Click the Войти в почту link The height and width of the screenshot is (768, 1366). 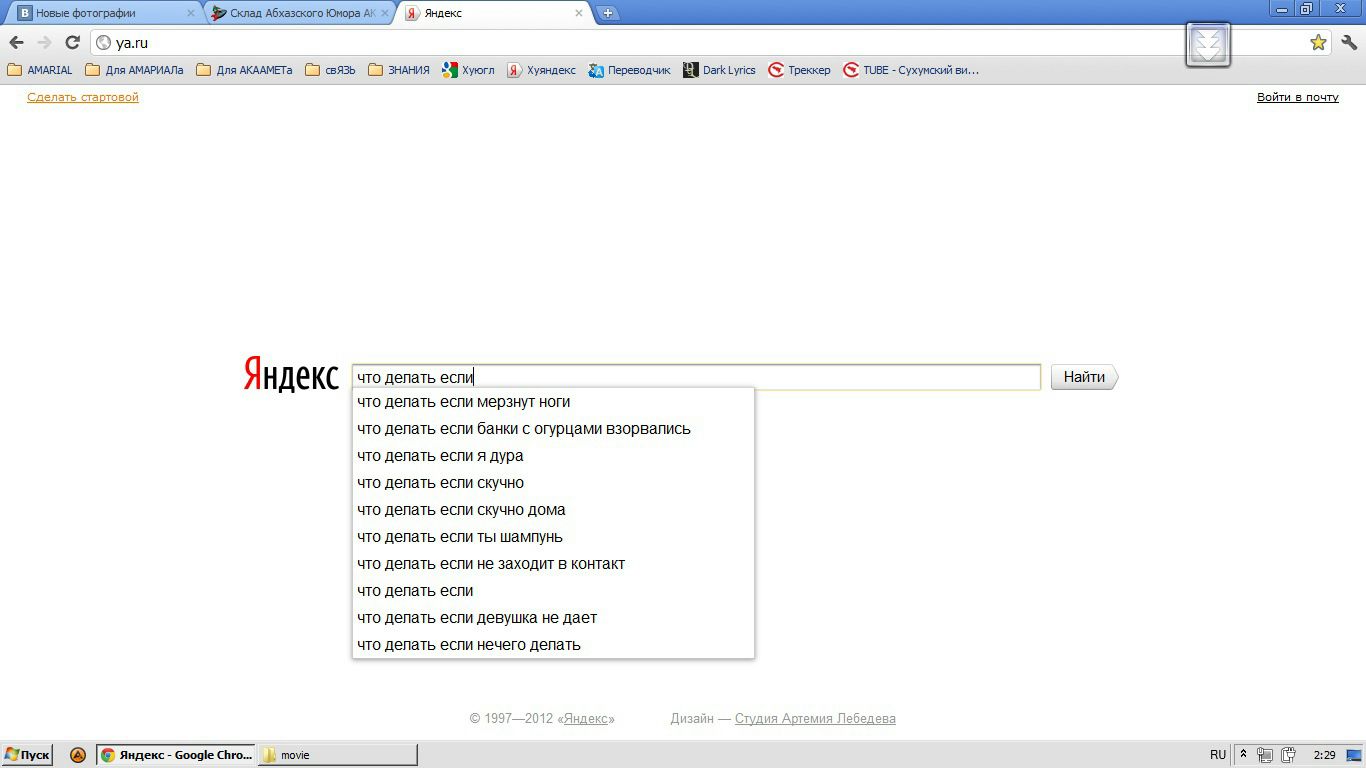point(1298,97)
